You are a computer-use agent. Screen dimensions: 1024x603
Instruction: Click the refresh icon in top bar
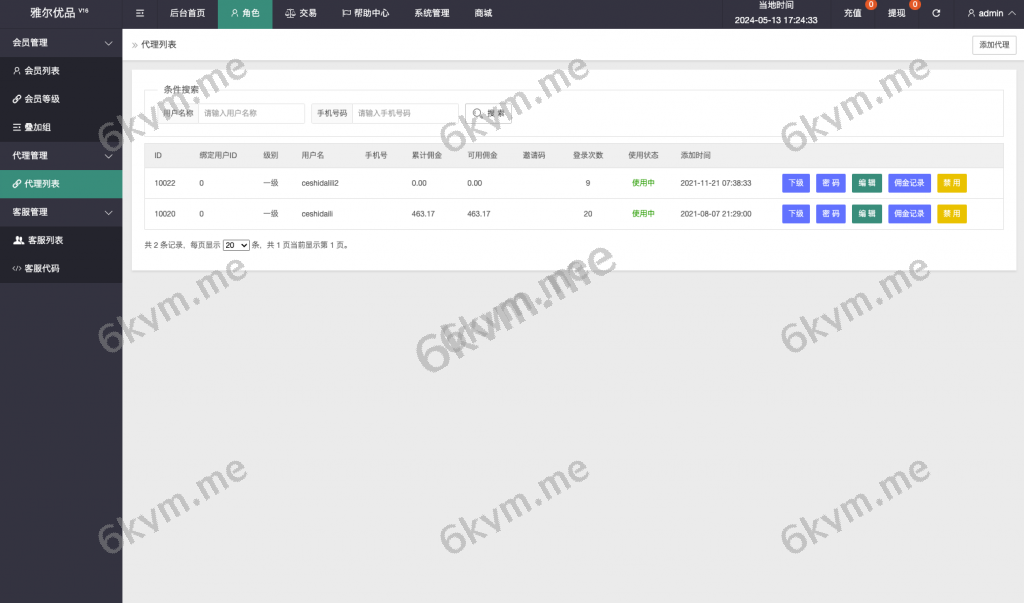936,14
